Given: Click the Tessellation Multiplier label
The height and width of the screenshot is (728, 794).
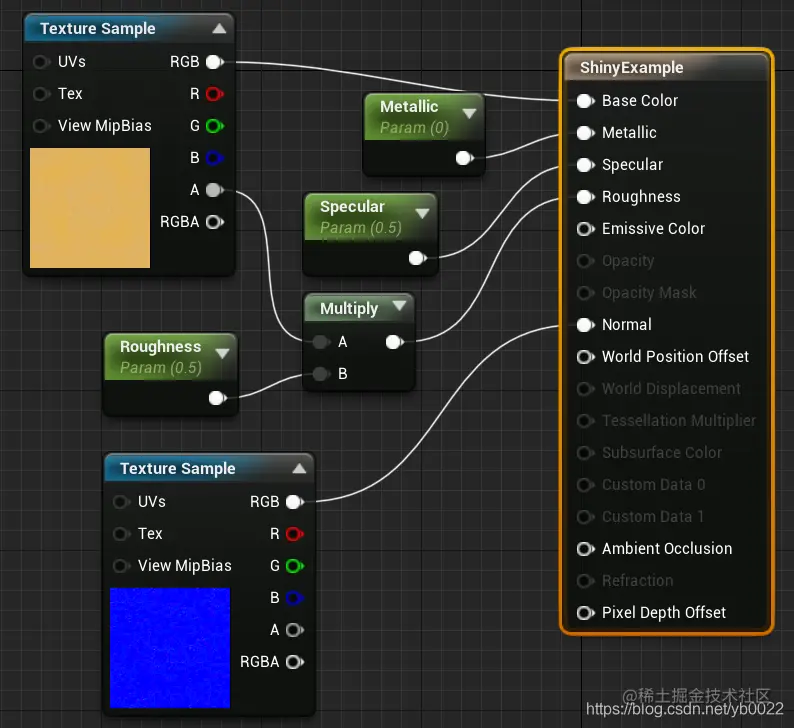Looking at the screenshot, I should pos(679,421).
